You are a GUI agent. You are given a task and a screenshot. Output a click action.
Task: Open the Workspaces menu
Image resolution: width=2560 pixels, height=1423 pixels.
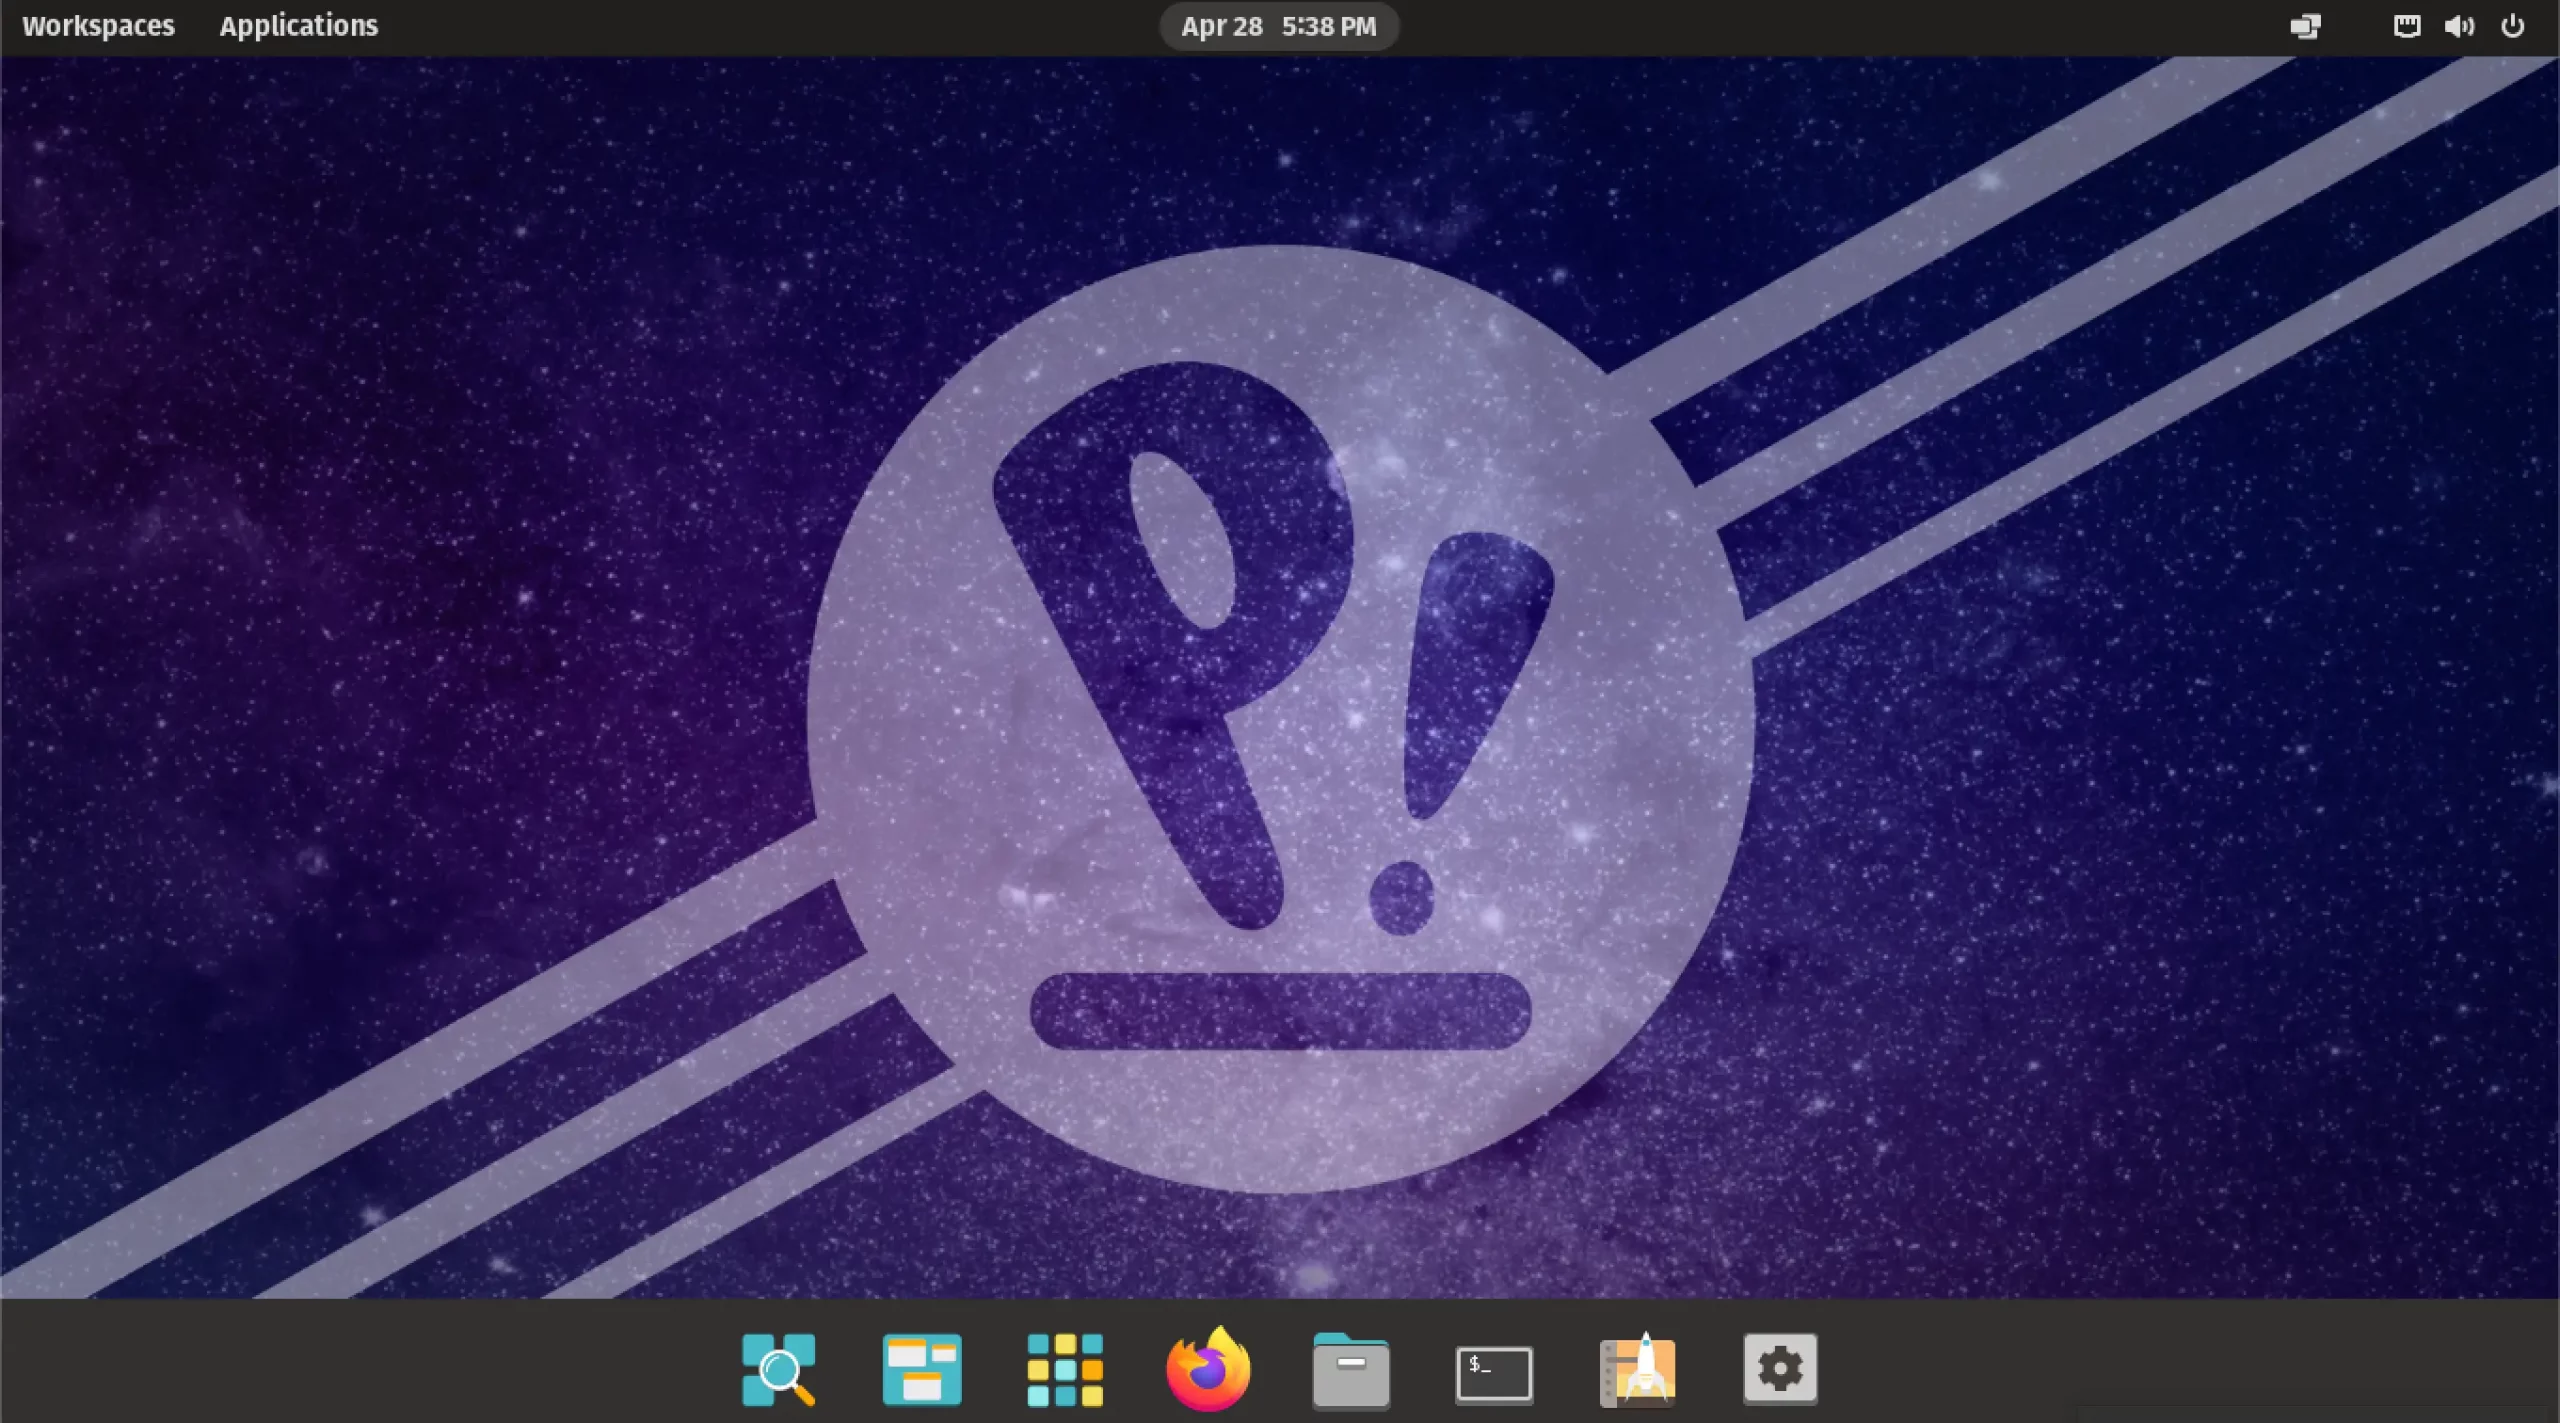click(97, 25)
